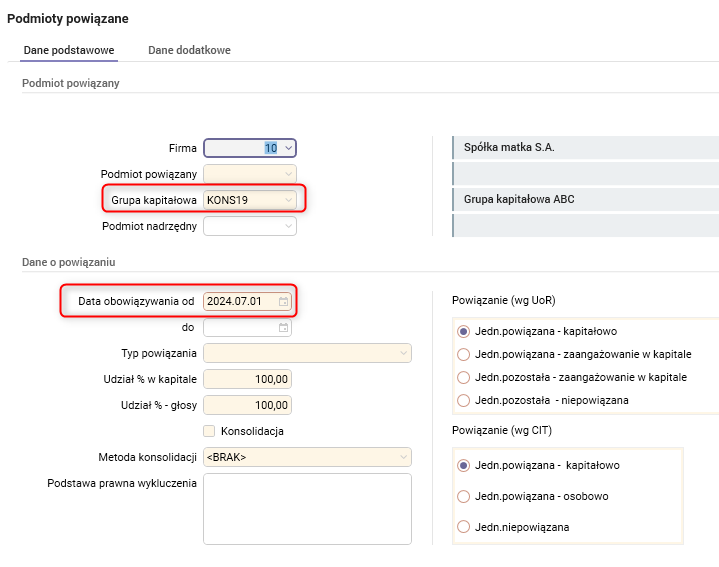The width and height of the screenshot is (719, 567).
Task: Choose Jedn.powiązana - osobowo option
Action: tap(464, 496)
